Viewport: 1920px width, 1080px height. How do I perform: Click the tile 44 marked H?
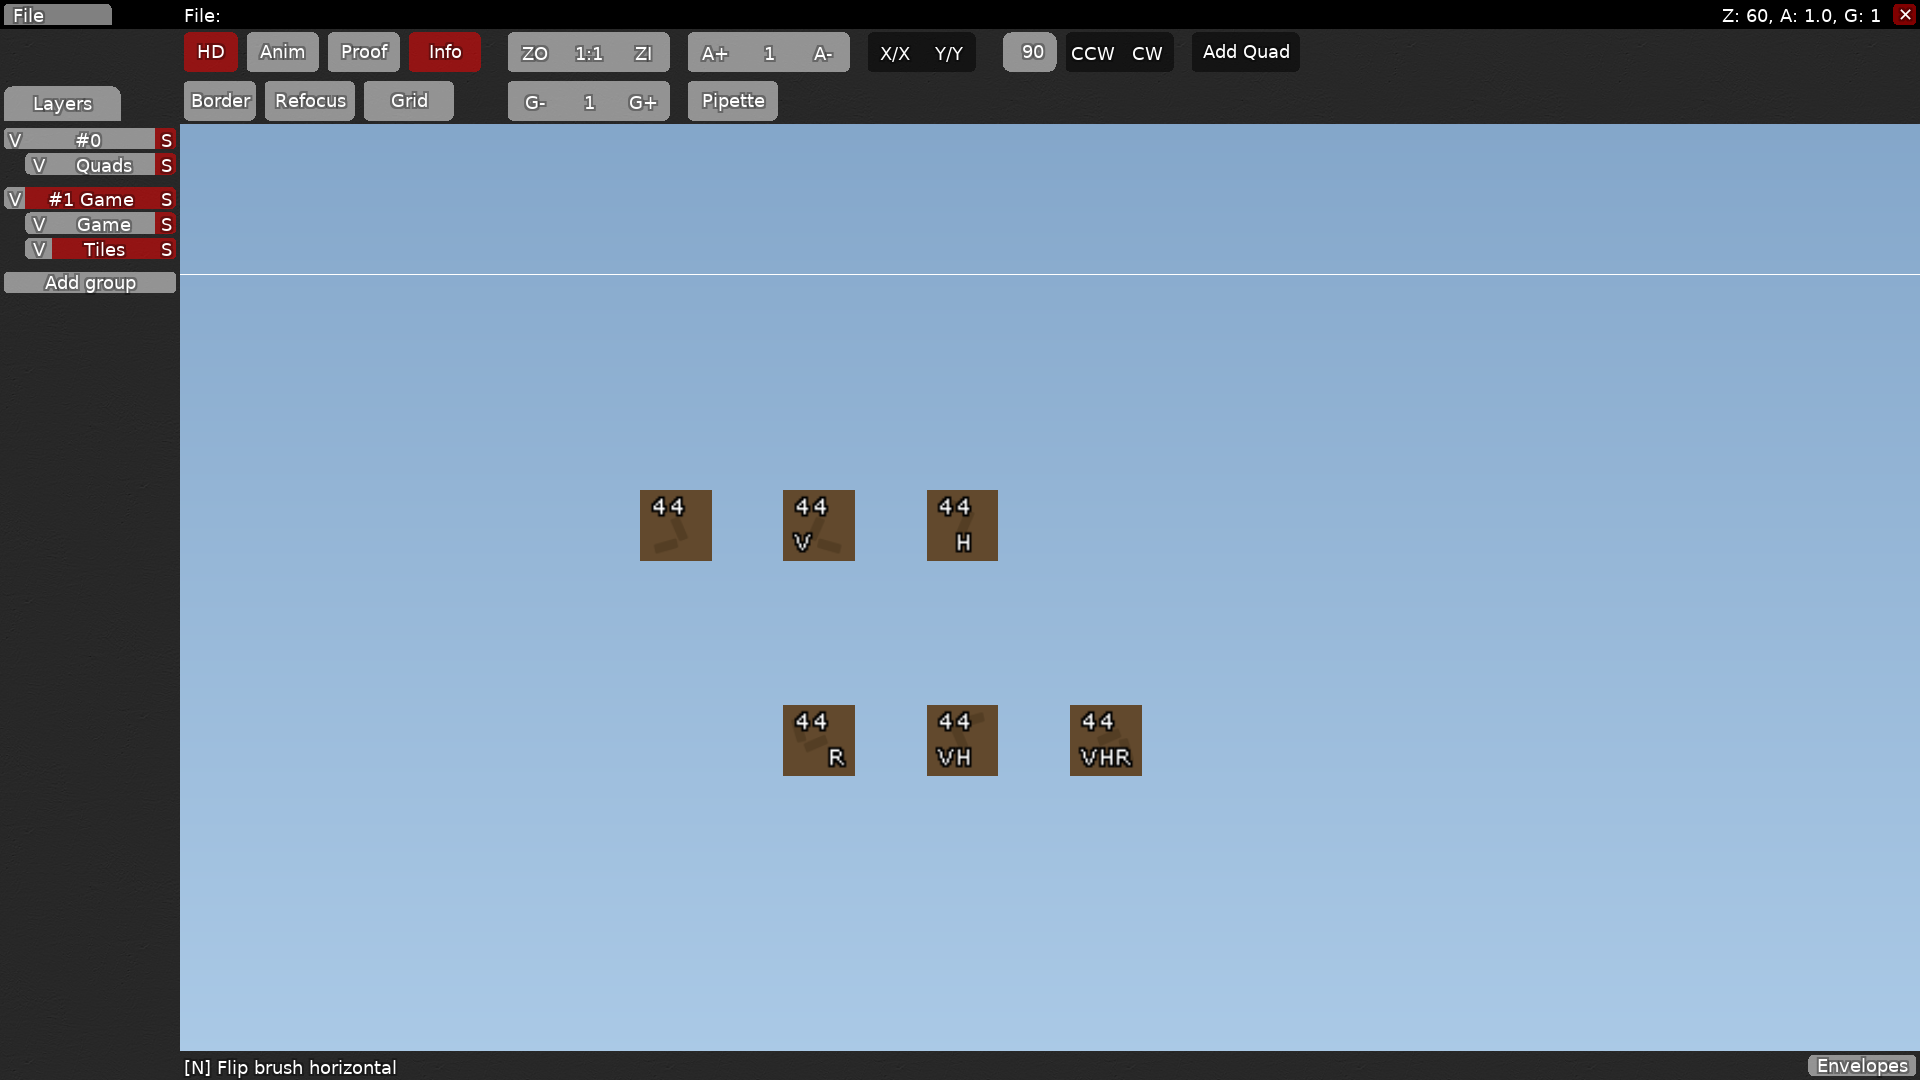pos(962,525)
